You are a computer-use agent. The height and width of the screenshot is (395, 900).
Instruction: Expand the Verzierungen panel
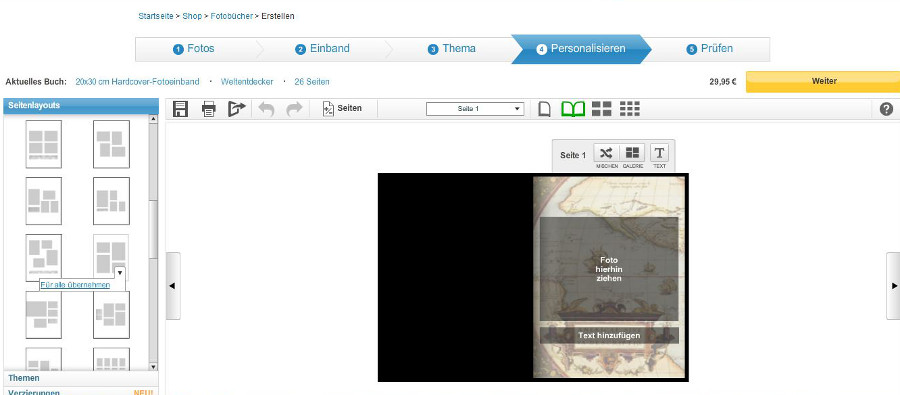pyautogui.click(x=81, y=392)
